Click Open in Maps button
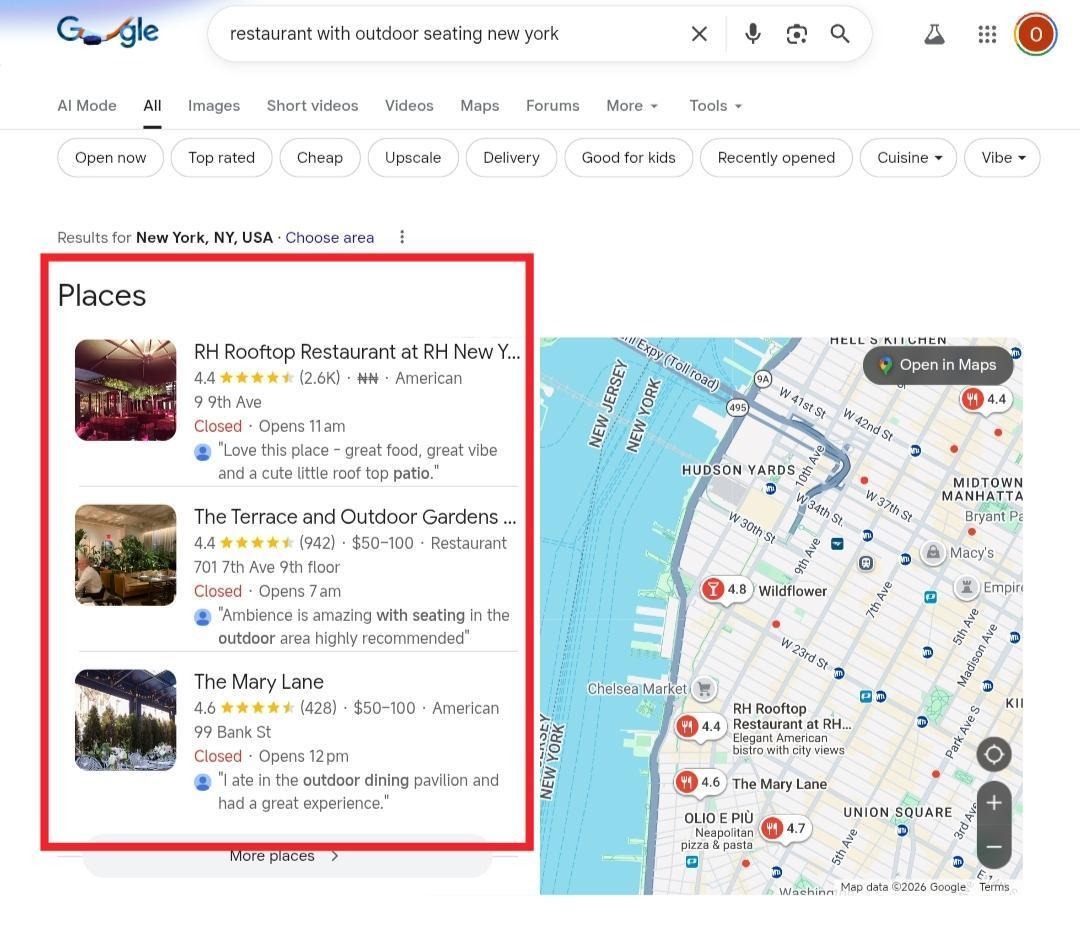This screenshot has height=927, width=1080. click(938, 365)
